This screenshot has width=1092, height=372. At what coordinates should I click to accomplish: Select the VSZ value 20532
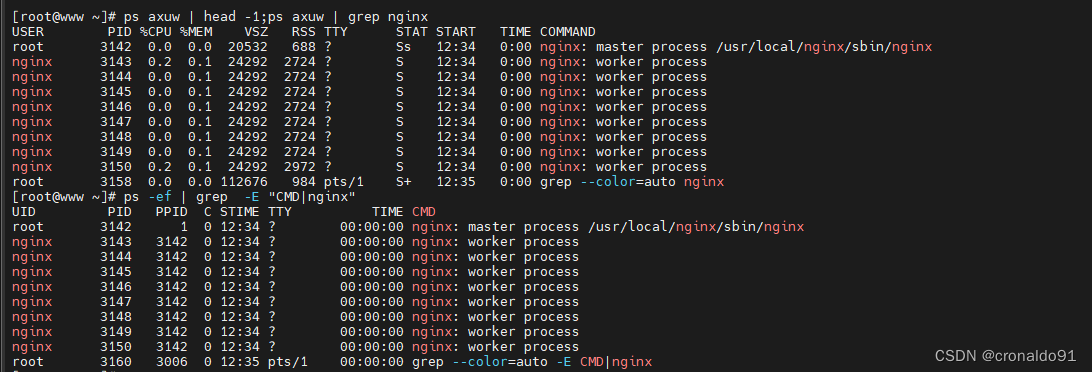click(x=248, y=47)
